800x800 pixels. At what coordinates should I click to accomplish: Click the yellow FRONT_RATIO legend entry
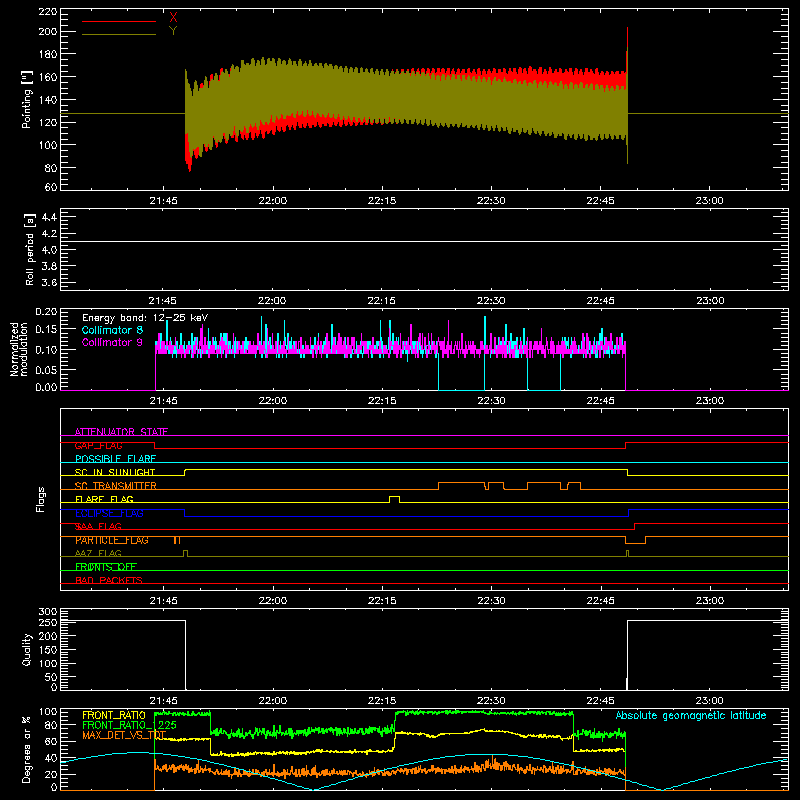[114, 715]
